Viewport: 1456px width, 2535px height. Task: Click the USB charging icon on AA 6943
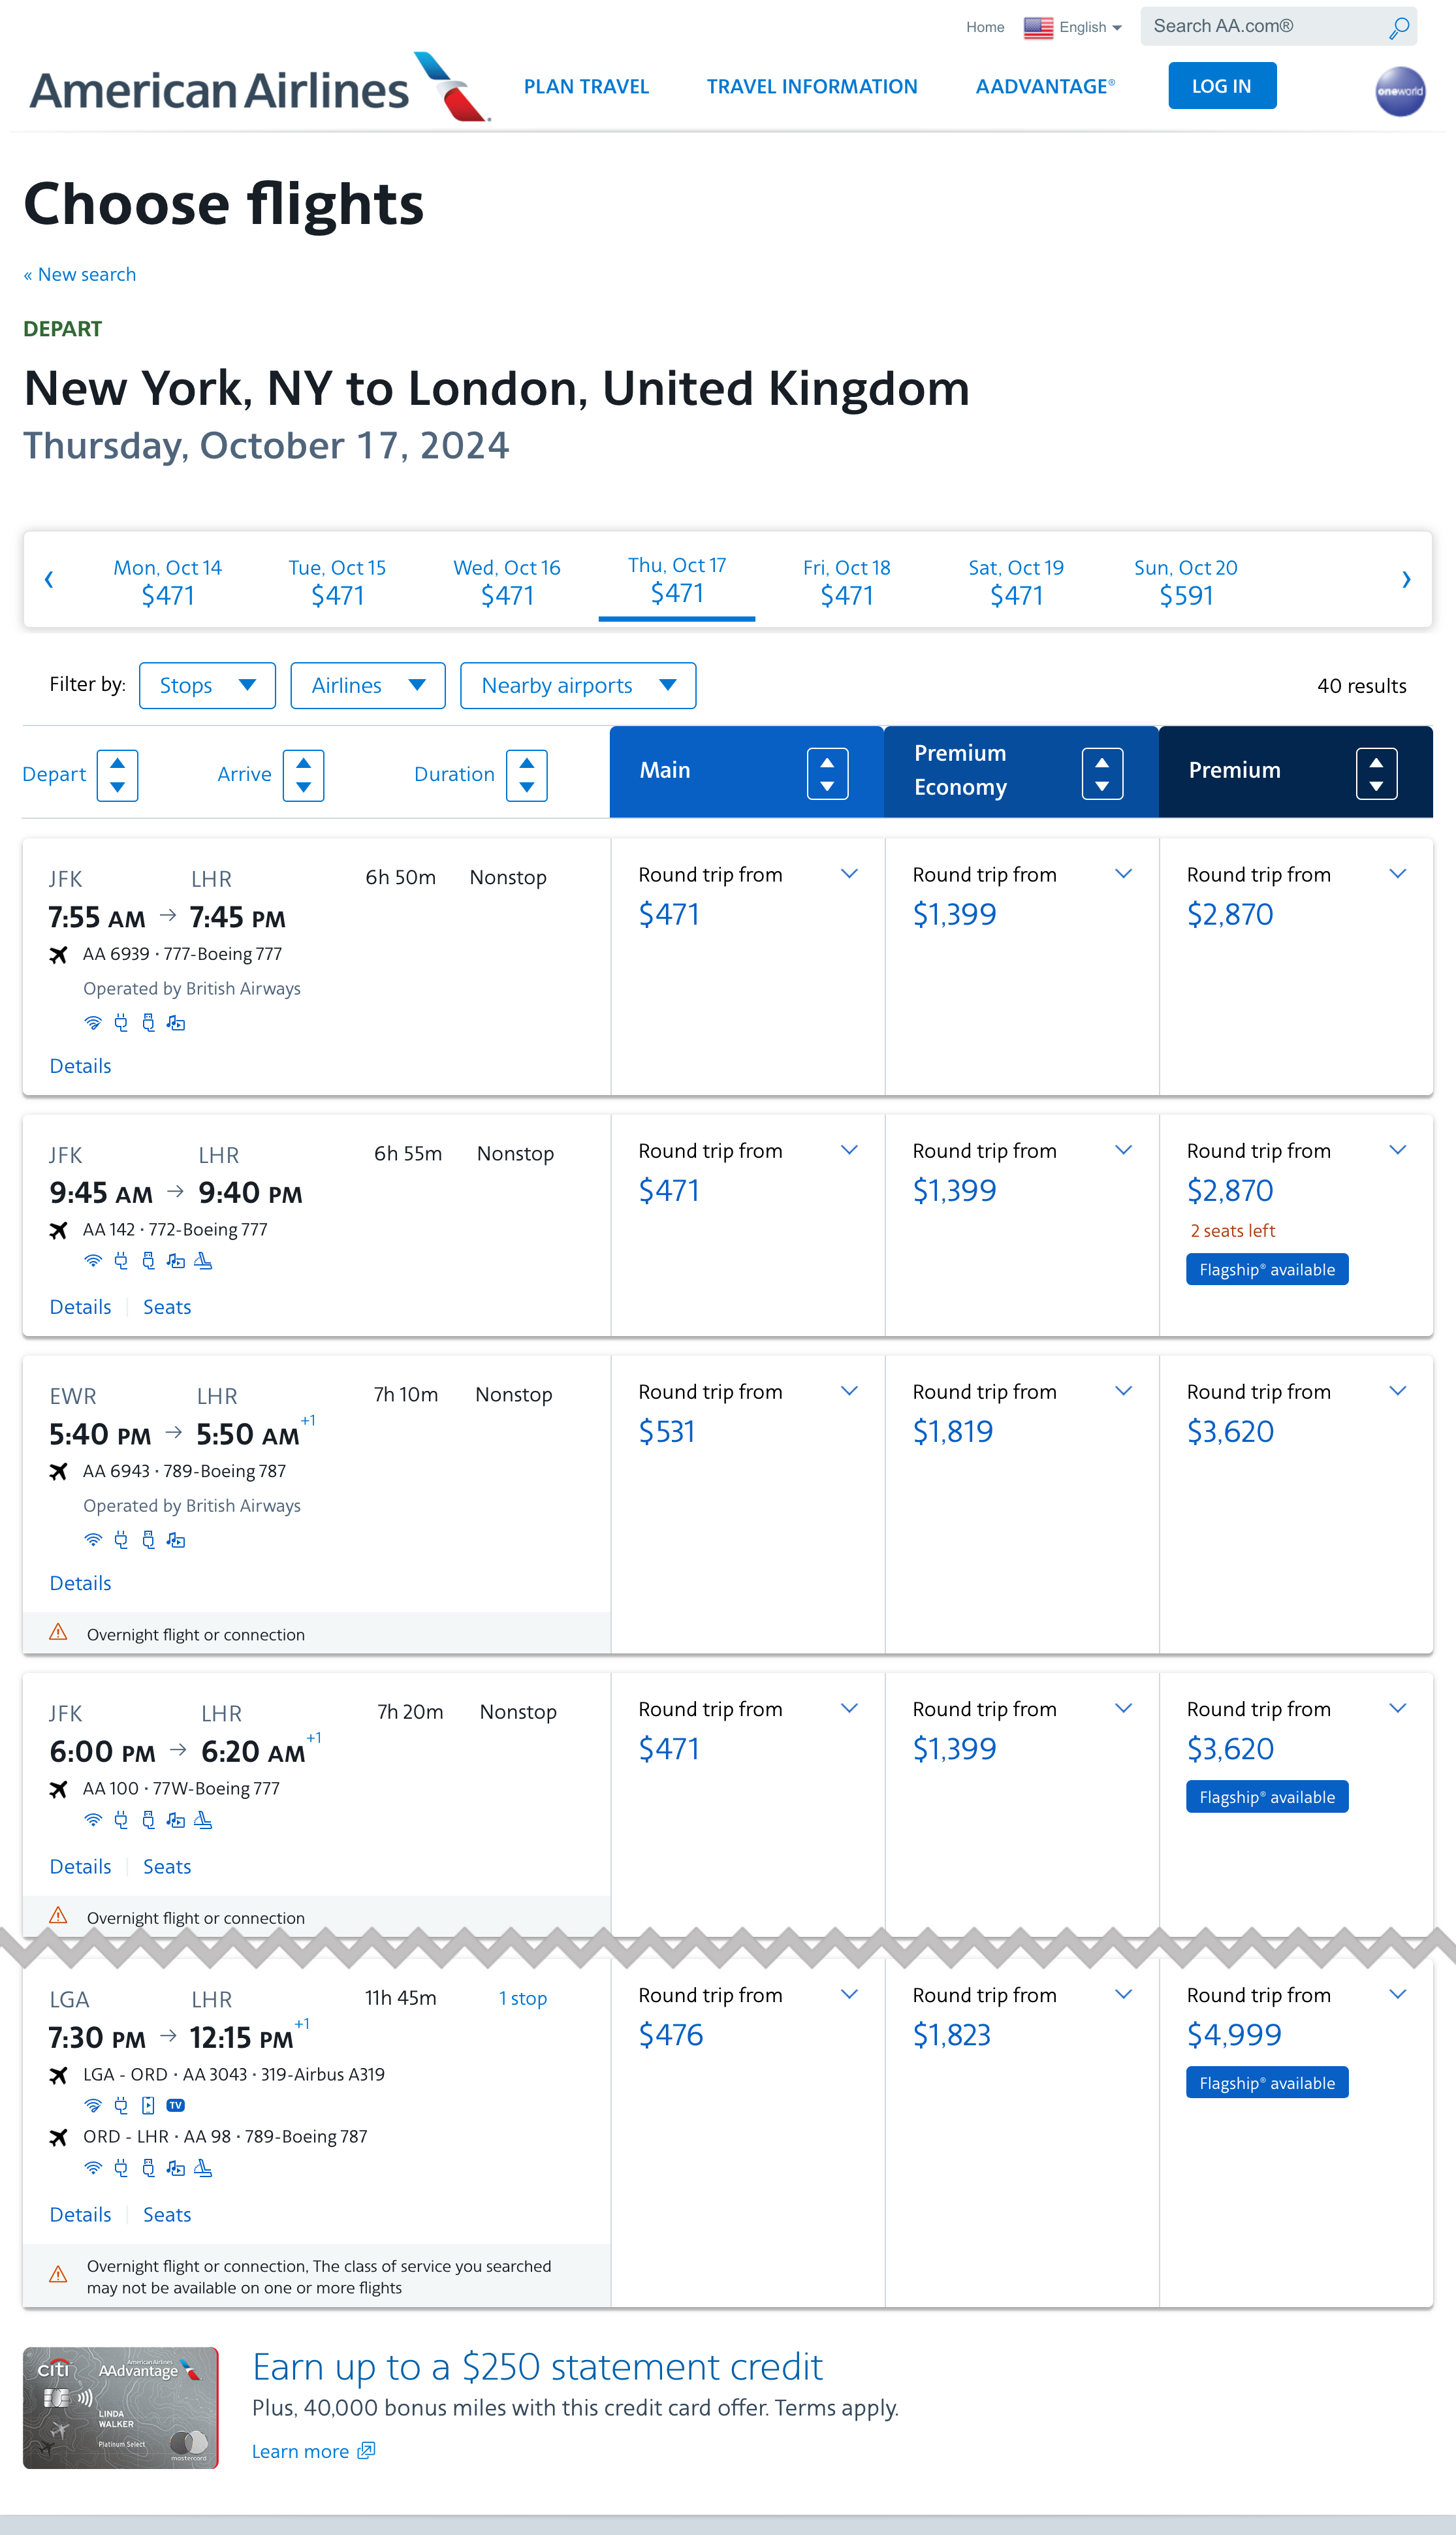(x=147, y=1540)
